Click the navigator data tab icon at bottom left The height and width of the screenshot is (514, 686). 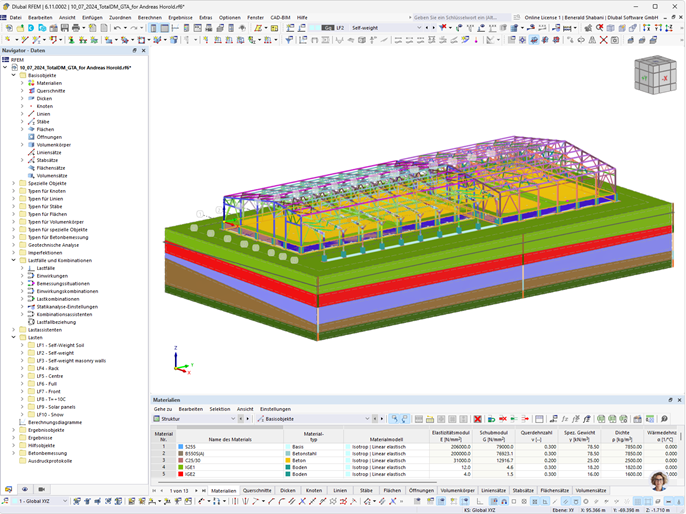[x=8, y=489]
